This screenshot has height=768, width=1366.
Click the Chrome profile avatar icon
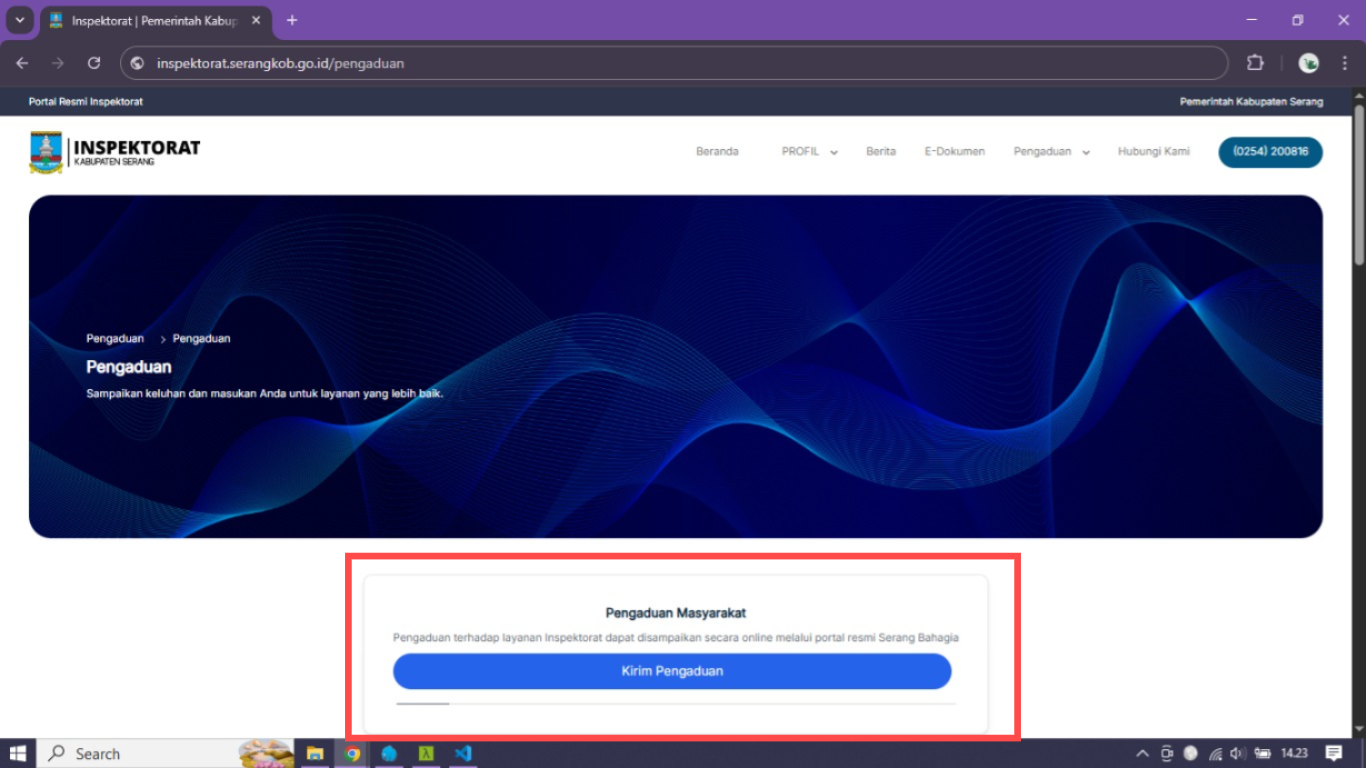[1308, 63]
